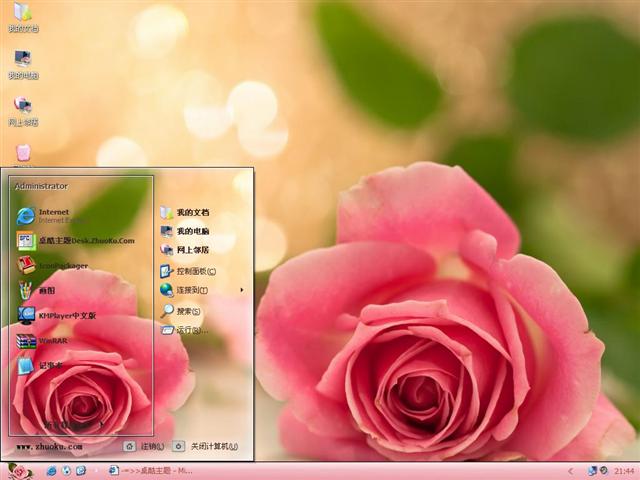
Task: Select 我的文档 desktop icon
Action: pyautogui.click(x=23, y=17)
